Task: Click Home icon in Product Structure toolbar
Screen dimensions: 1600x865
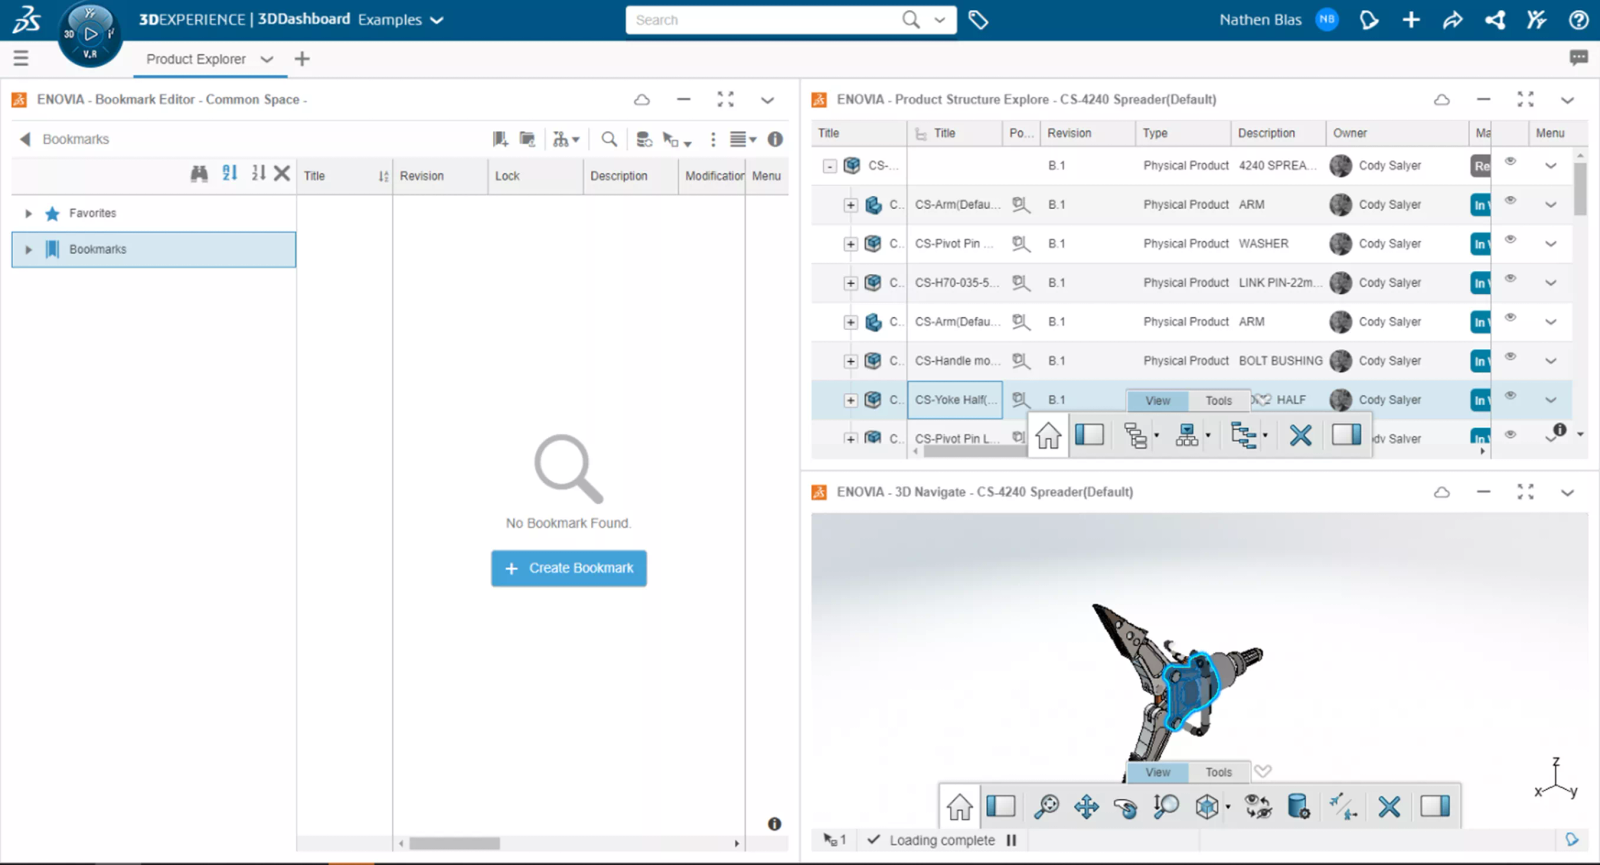Action: tap(1048, 436)
